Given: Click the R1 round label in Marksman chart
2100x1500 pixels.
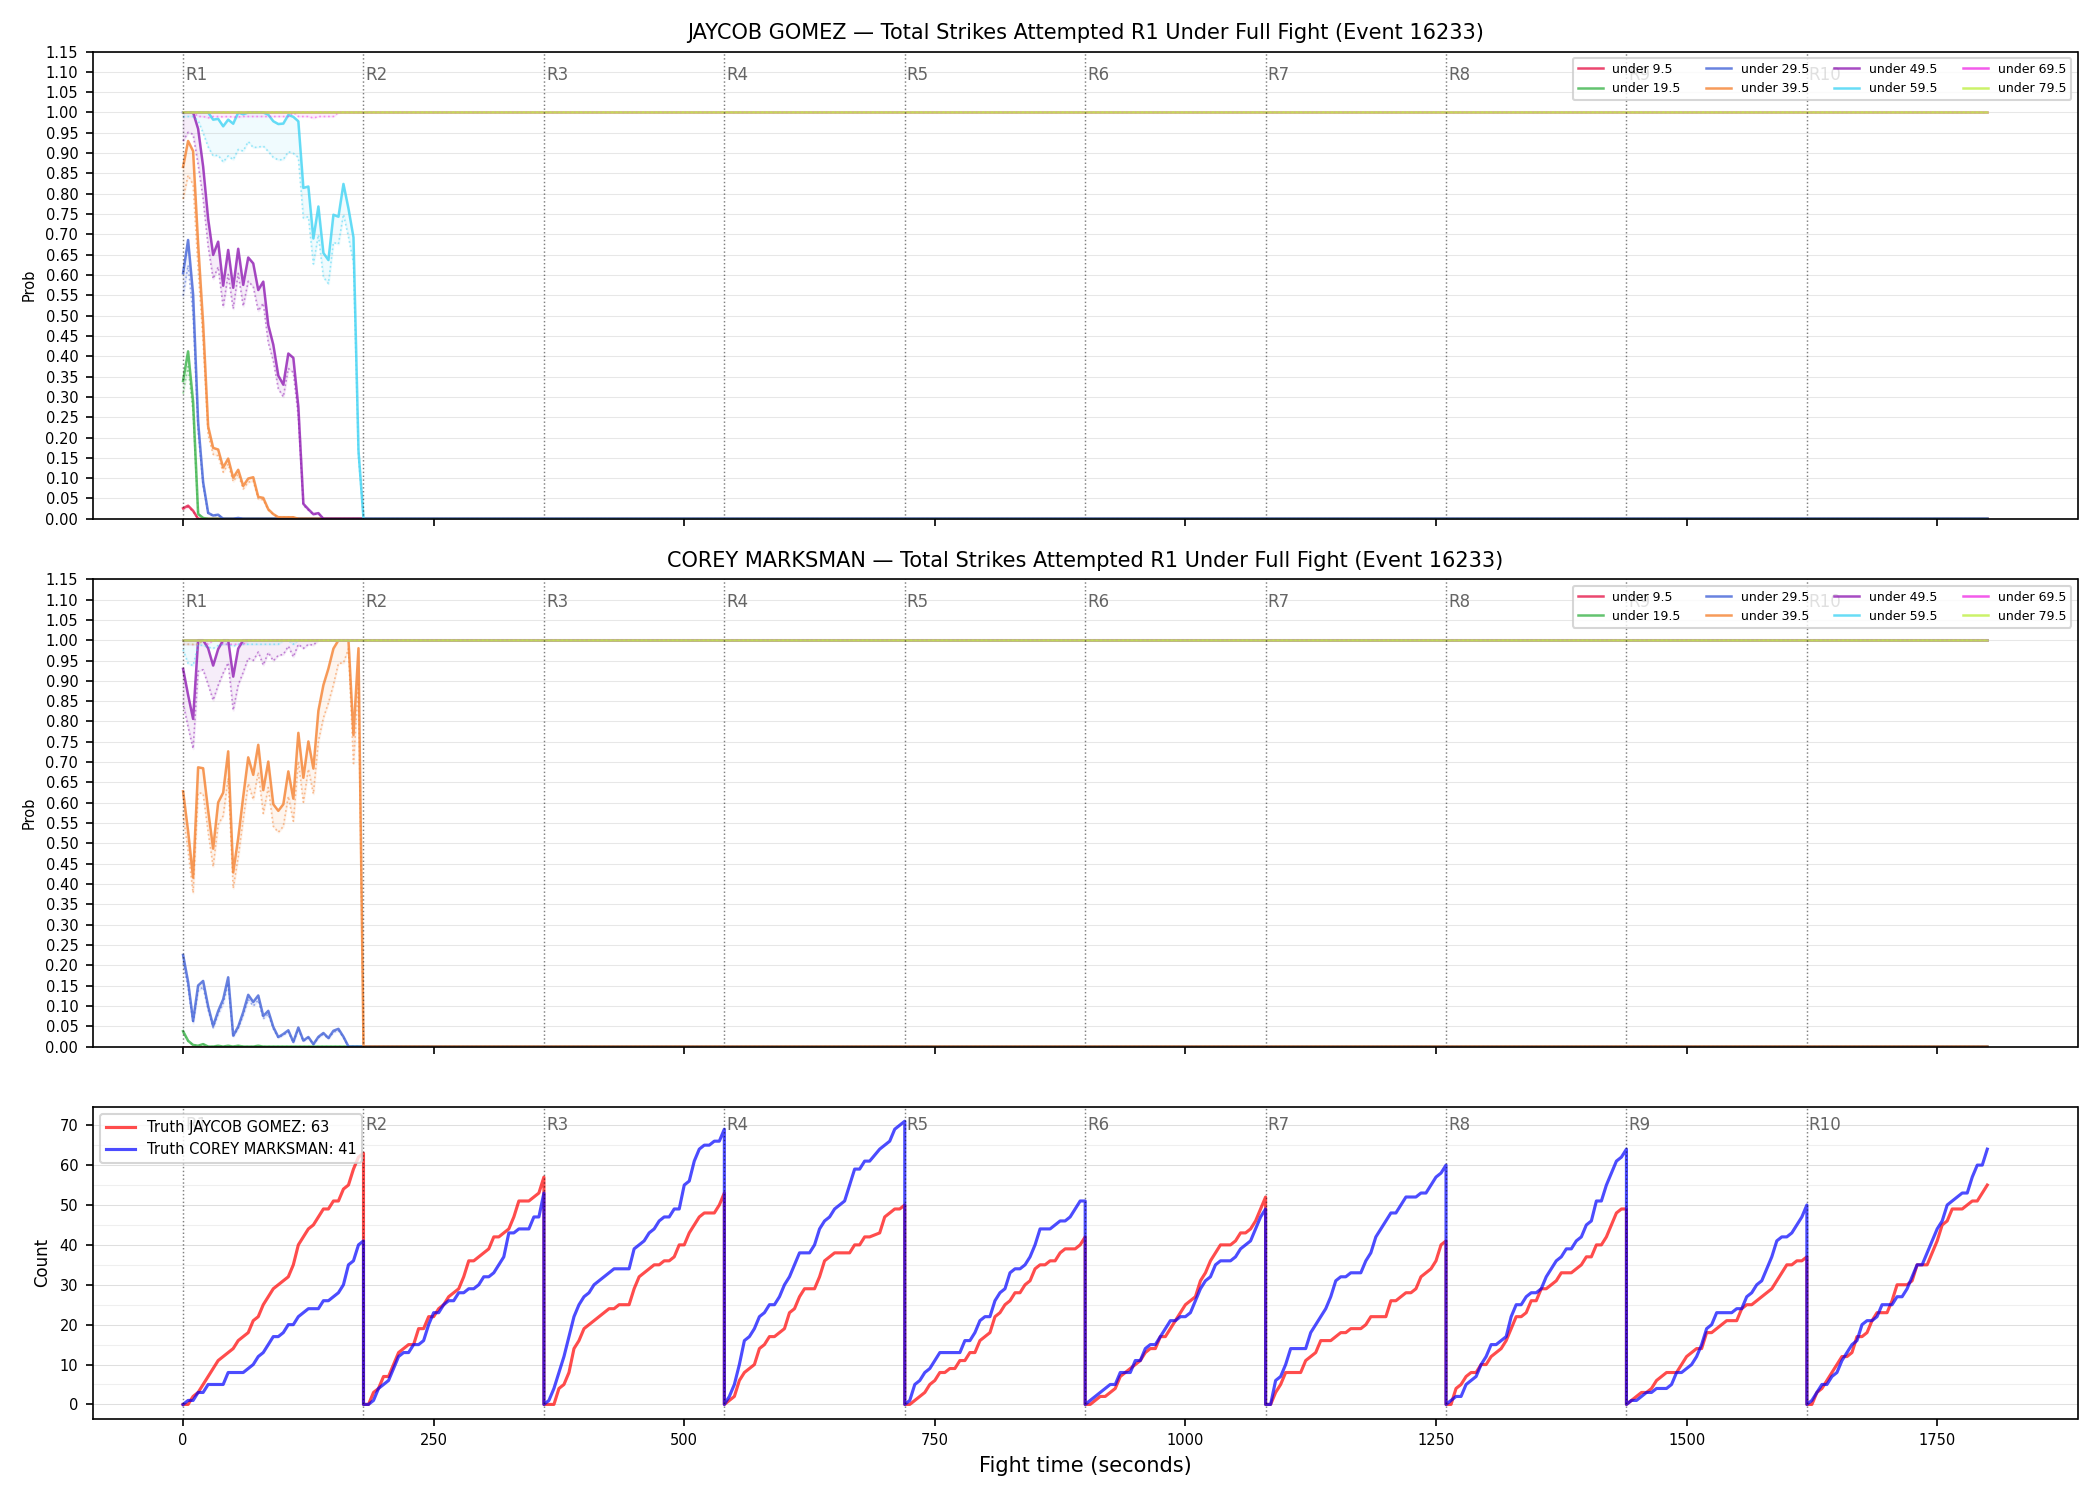Looking at the screenshot, I should pyautogui.click(x=196, y=602).
